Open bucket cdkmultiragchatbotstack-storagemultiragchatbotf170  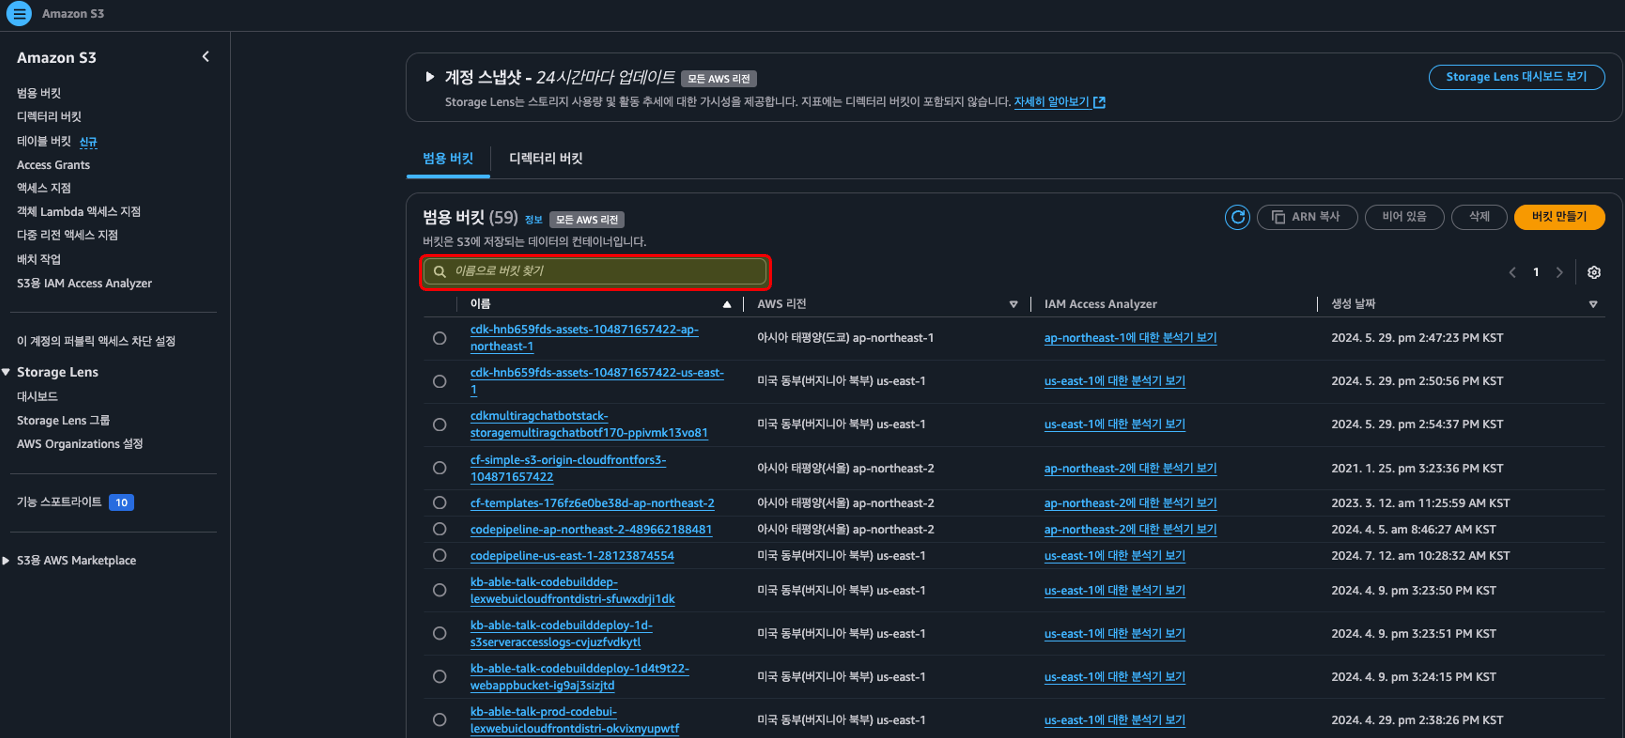pos(589,425)
